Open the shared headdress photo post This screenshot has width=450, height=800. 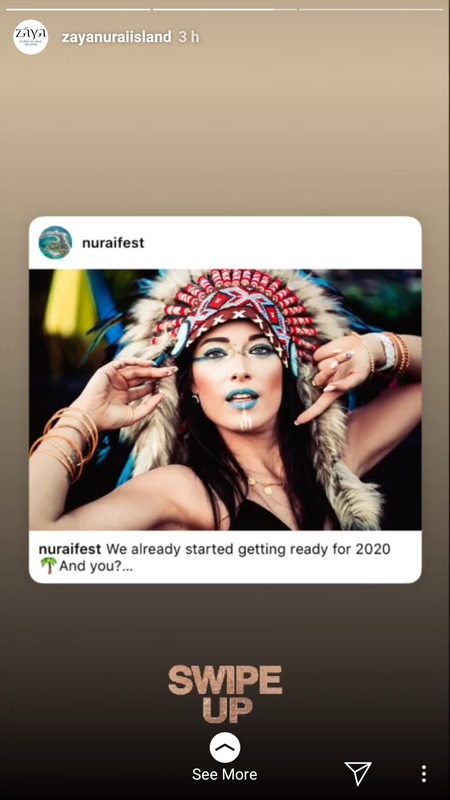coord(225,399)
